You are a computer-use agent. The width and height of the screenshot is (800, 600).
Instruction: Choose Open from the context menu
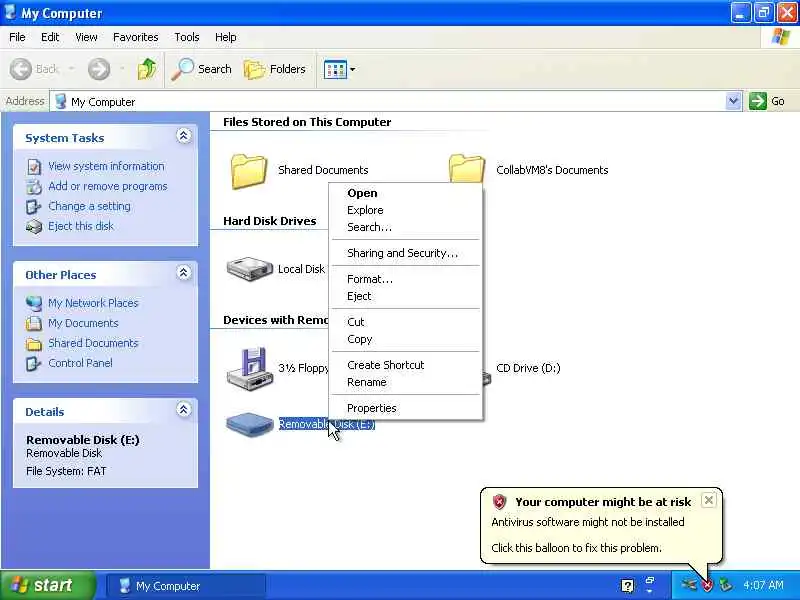click(x=406, y=193)
